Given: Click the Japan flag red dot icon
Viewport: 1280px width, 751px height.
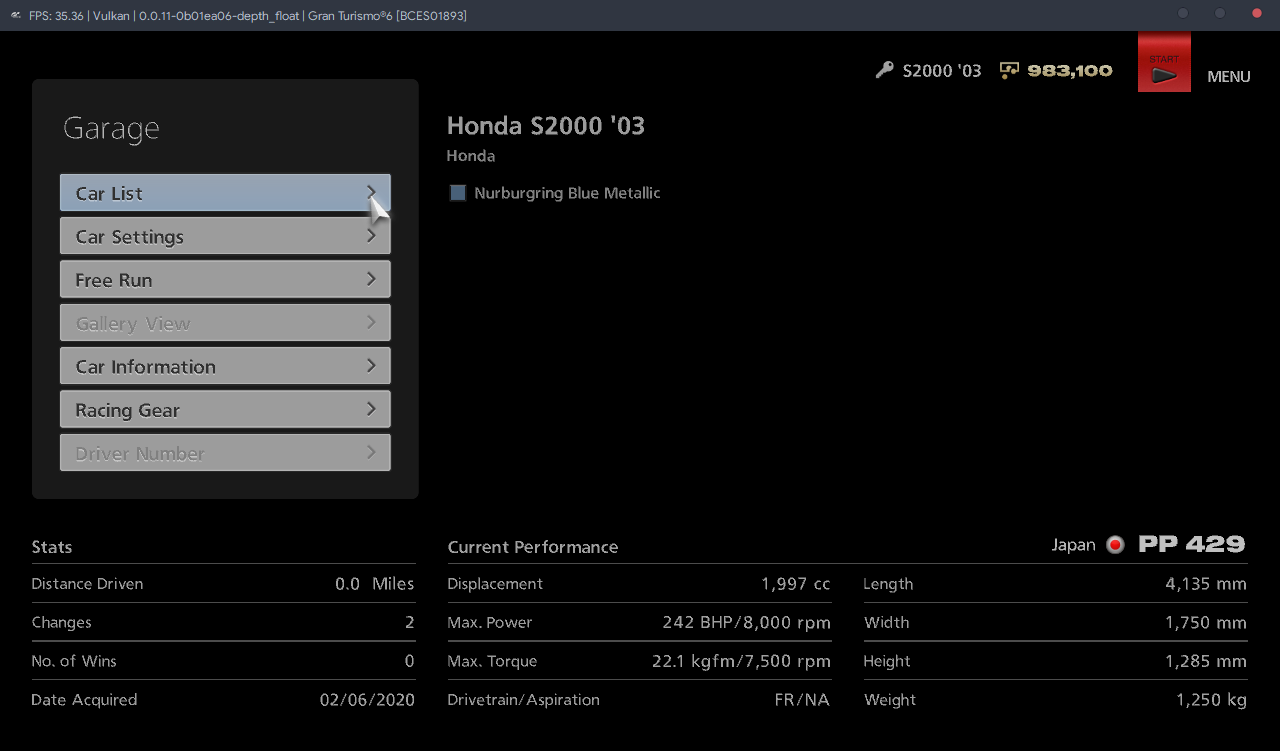Looking at the screenshot, I should [1115, 545].
